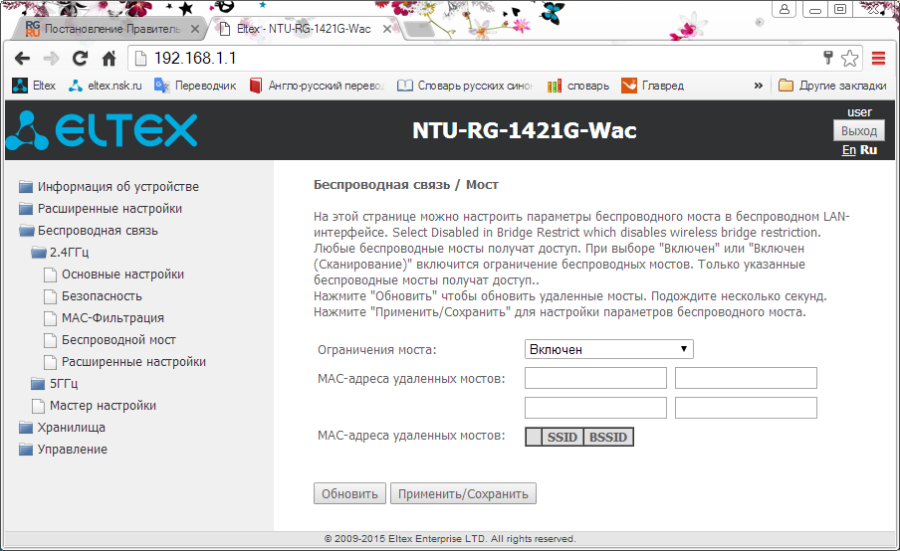Image resolution: width=900 pixels, height=551 pixels.
Task: Open the Словарь русских синонимов bookmark
Action: point(465,86)
